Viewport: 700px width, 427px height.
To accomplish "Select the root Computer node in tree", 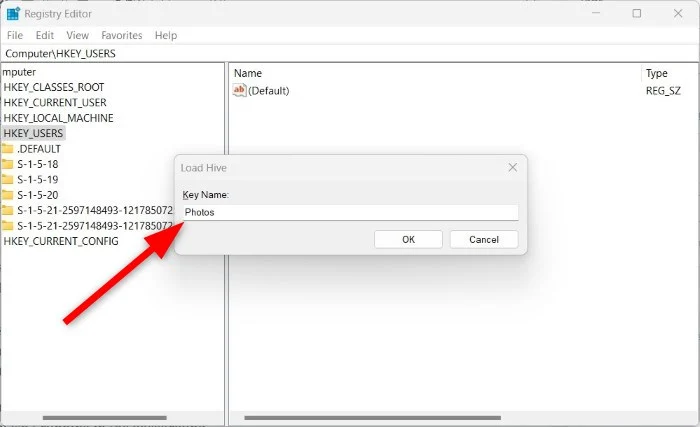I will coord(18,72).
